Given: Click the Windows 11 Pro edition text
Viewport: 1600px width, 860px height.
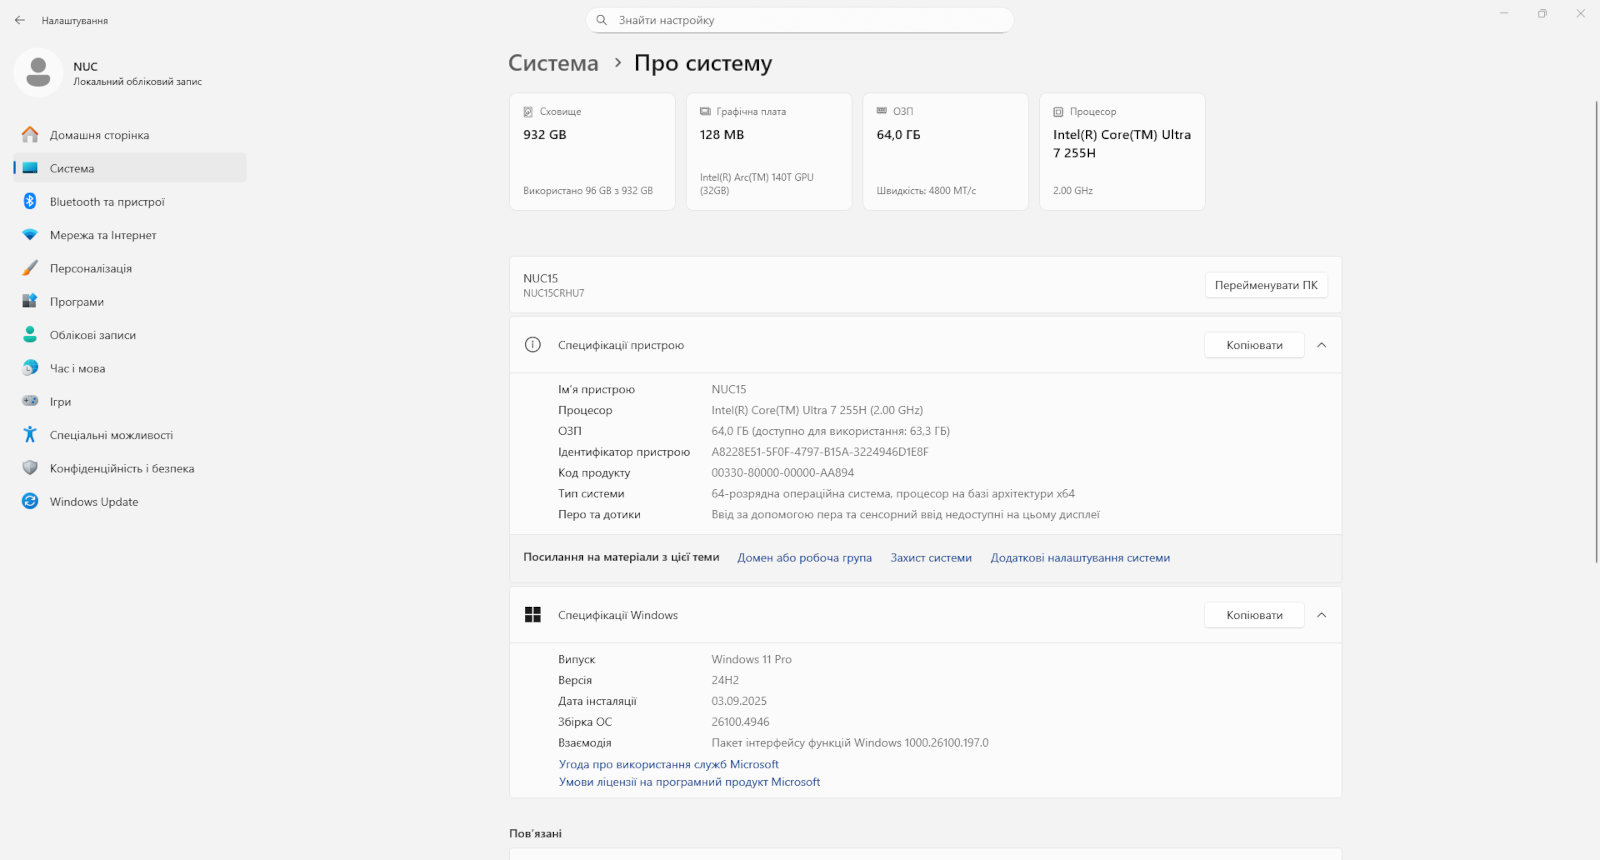Looking at the screenshot, I should (x=751, y=659).
